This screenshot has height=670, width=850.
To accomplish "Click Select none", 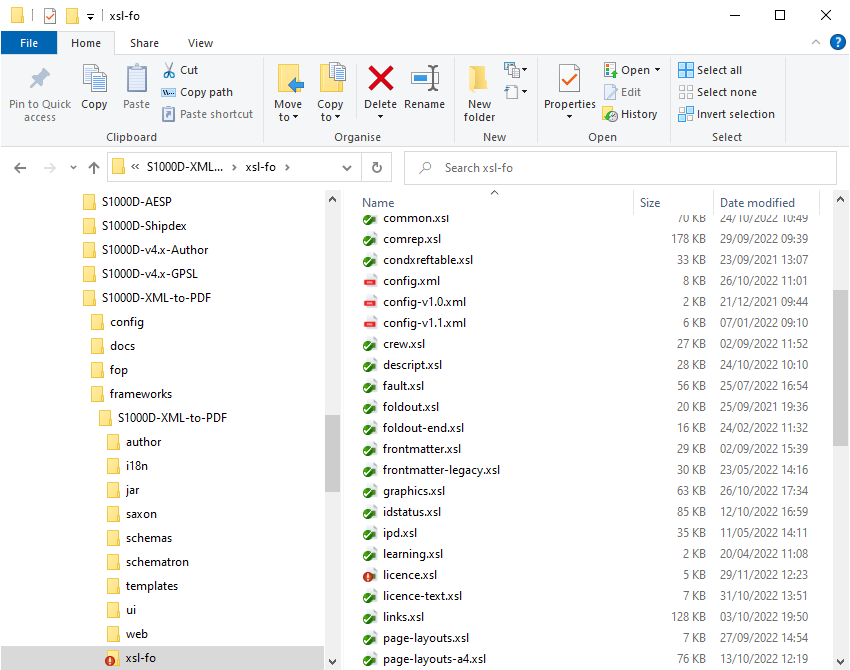I will [x=717, y=92].
